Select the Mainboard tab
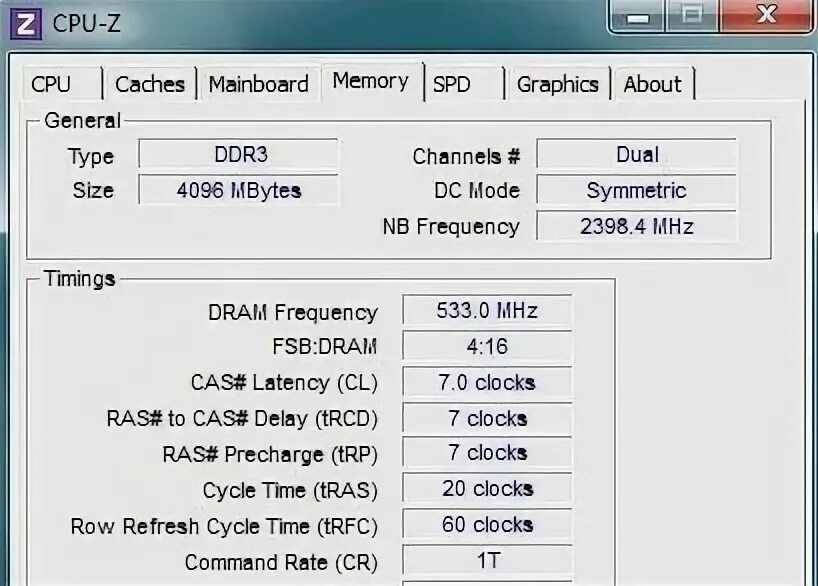 pyautogui.click(x=259, y=84)
